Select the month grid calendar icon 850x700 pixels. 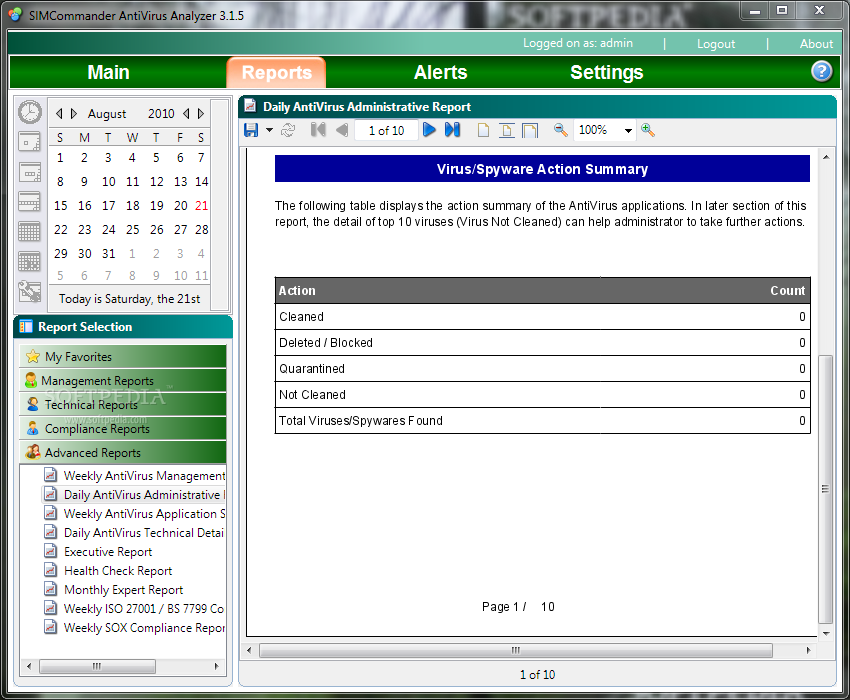[29, 232]
